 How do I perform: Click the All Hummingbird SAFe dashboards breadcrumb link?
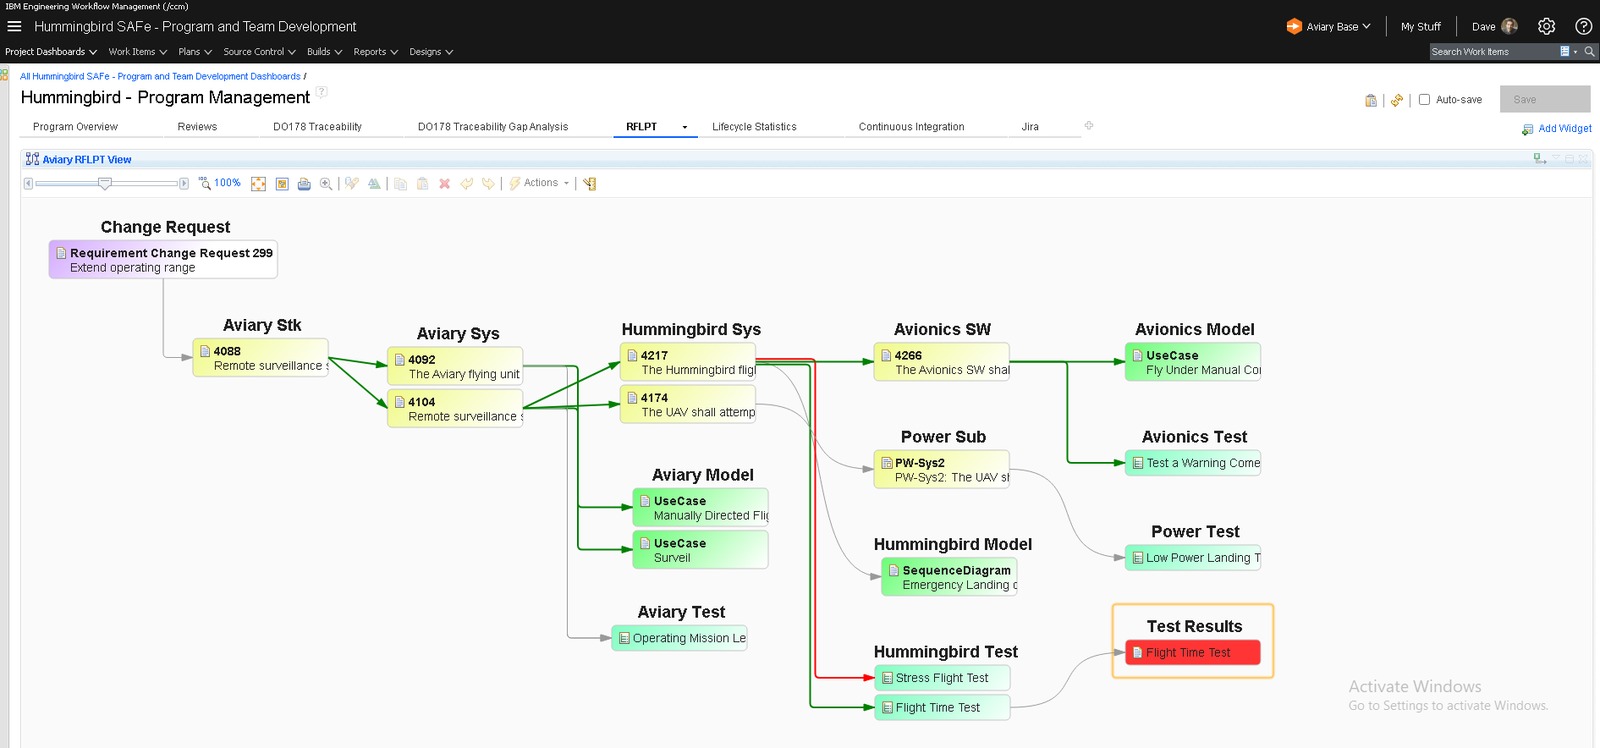(x=160, y=76)
